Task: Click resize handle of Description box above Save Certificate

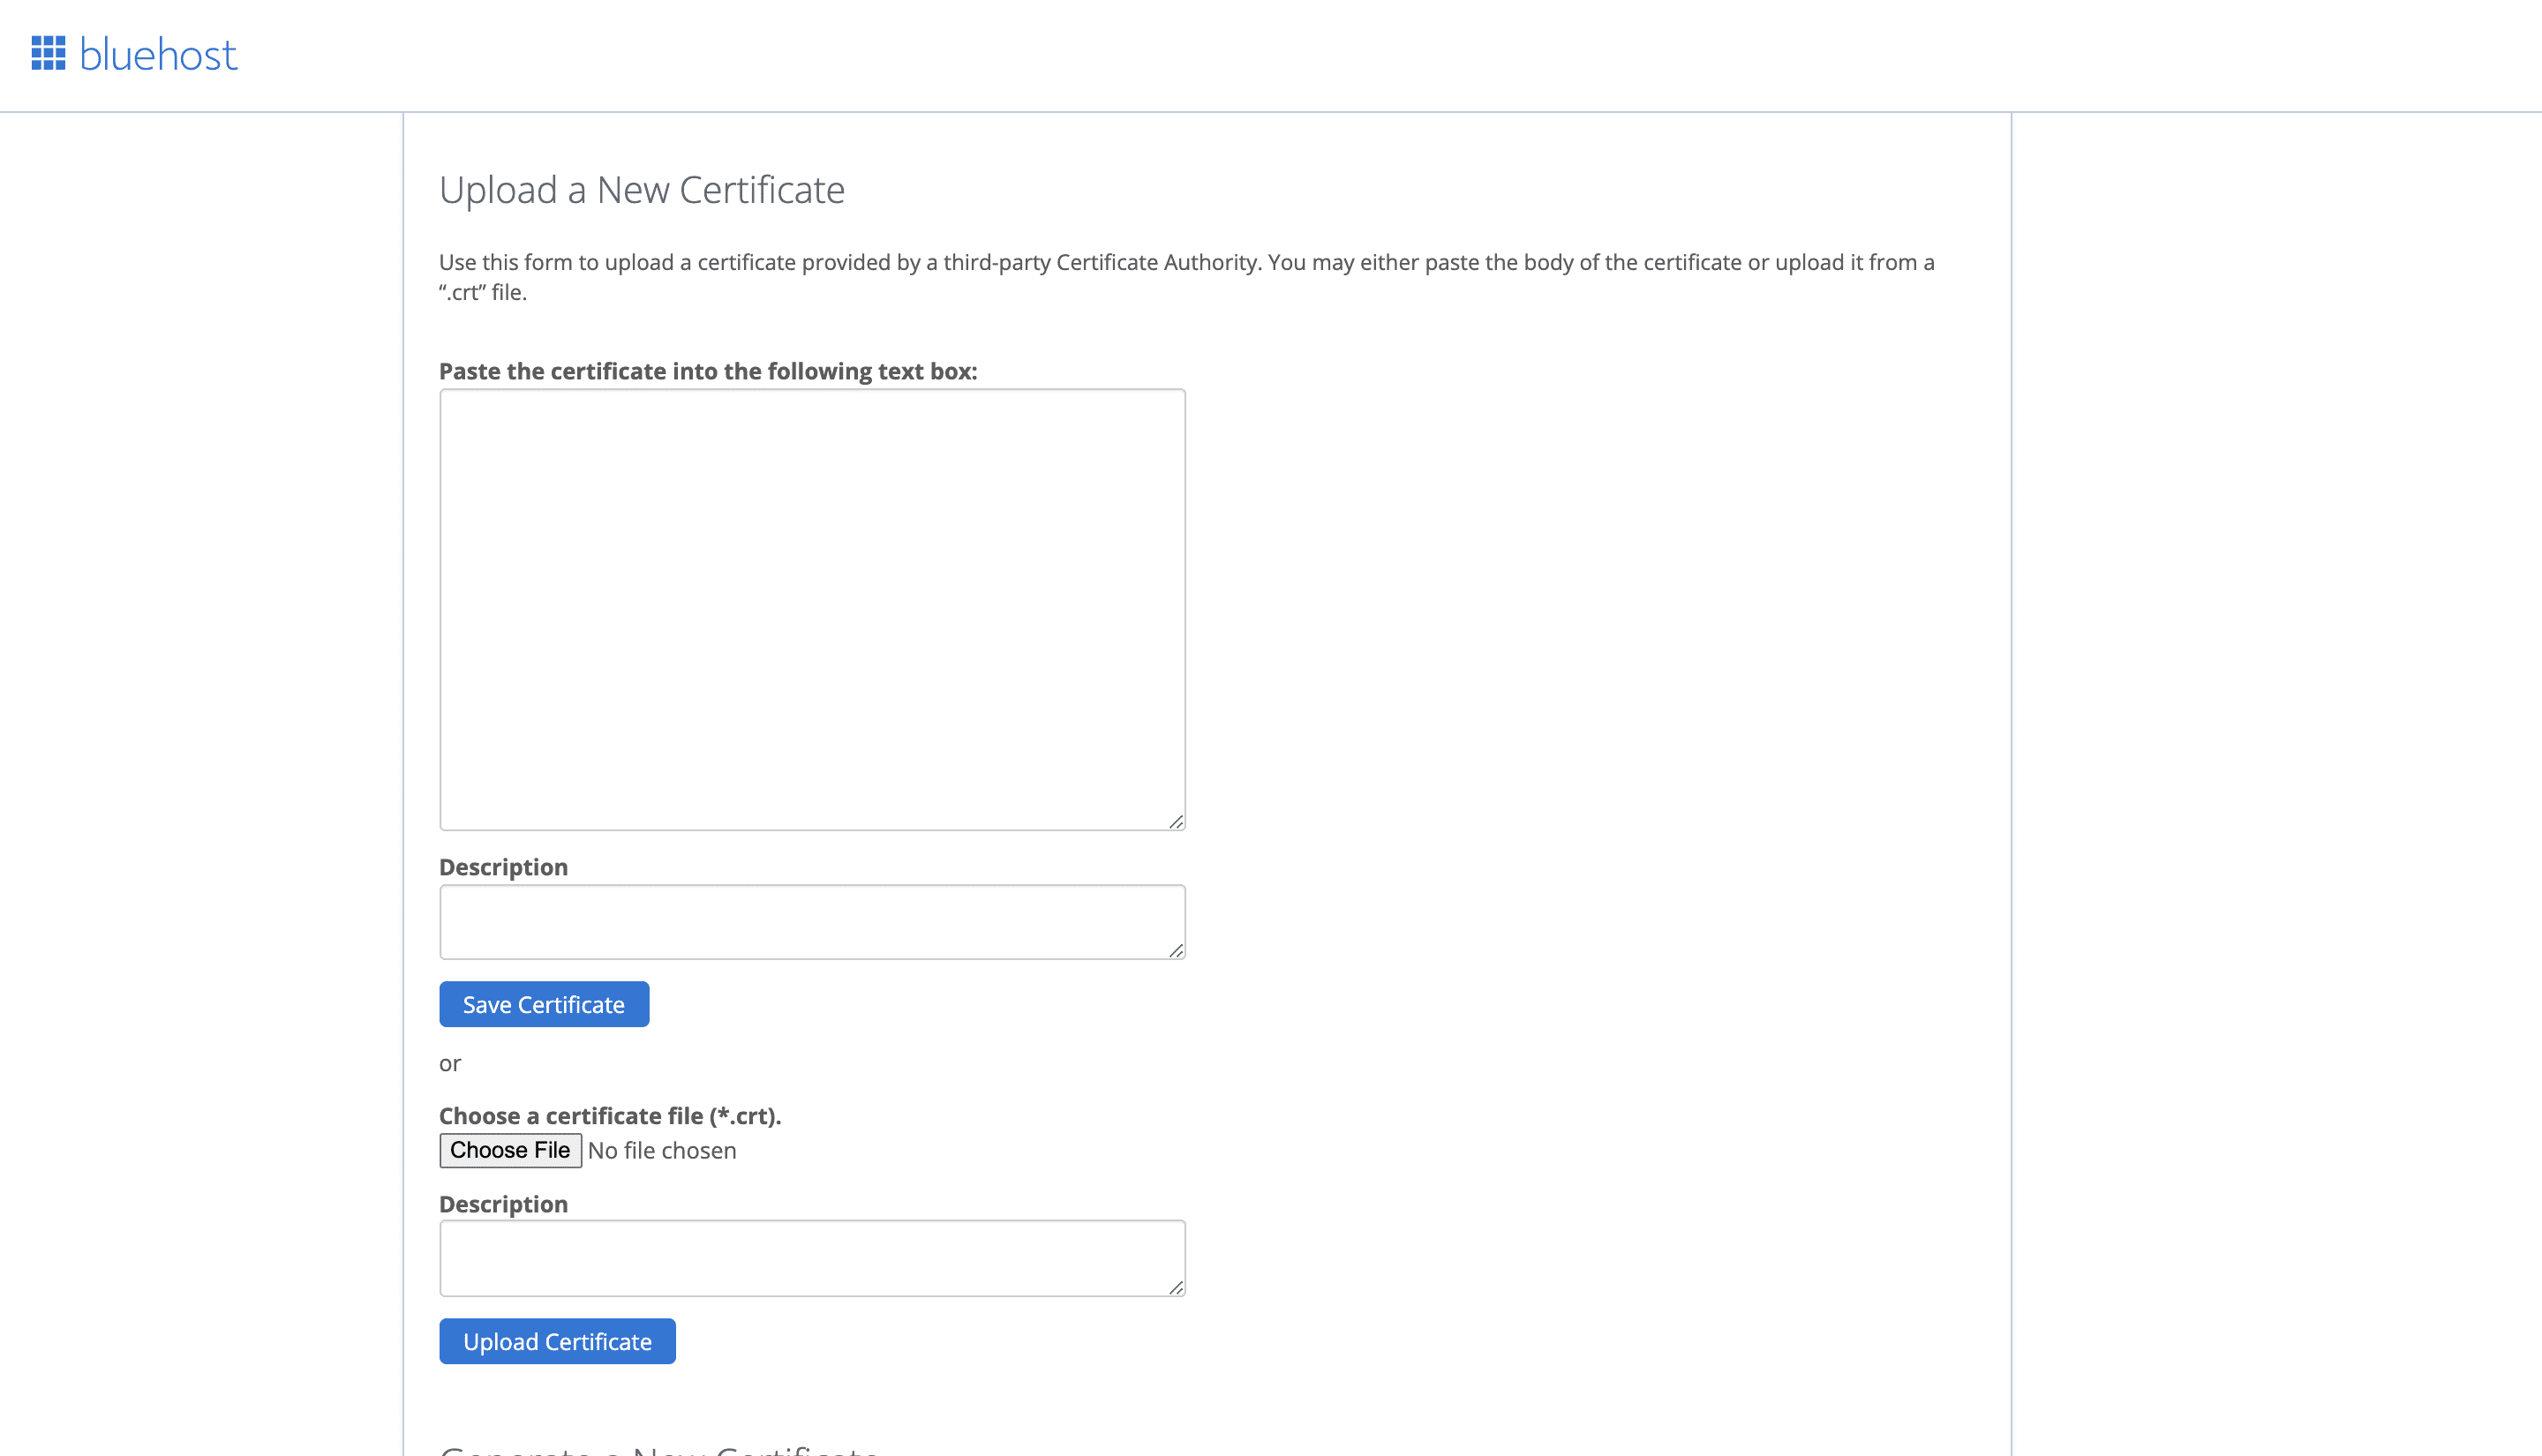Action: point(1176,950)
